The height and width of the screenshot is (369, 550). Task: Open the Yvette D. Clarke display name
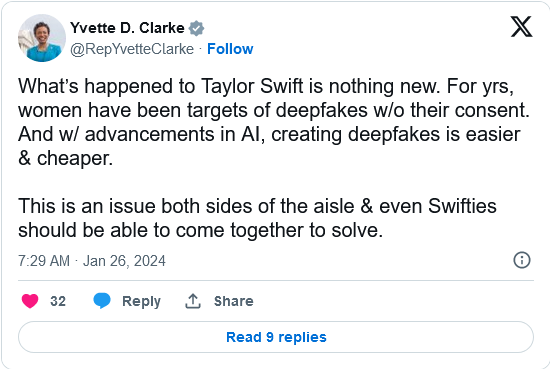tap(127, 28)
